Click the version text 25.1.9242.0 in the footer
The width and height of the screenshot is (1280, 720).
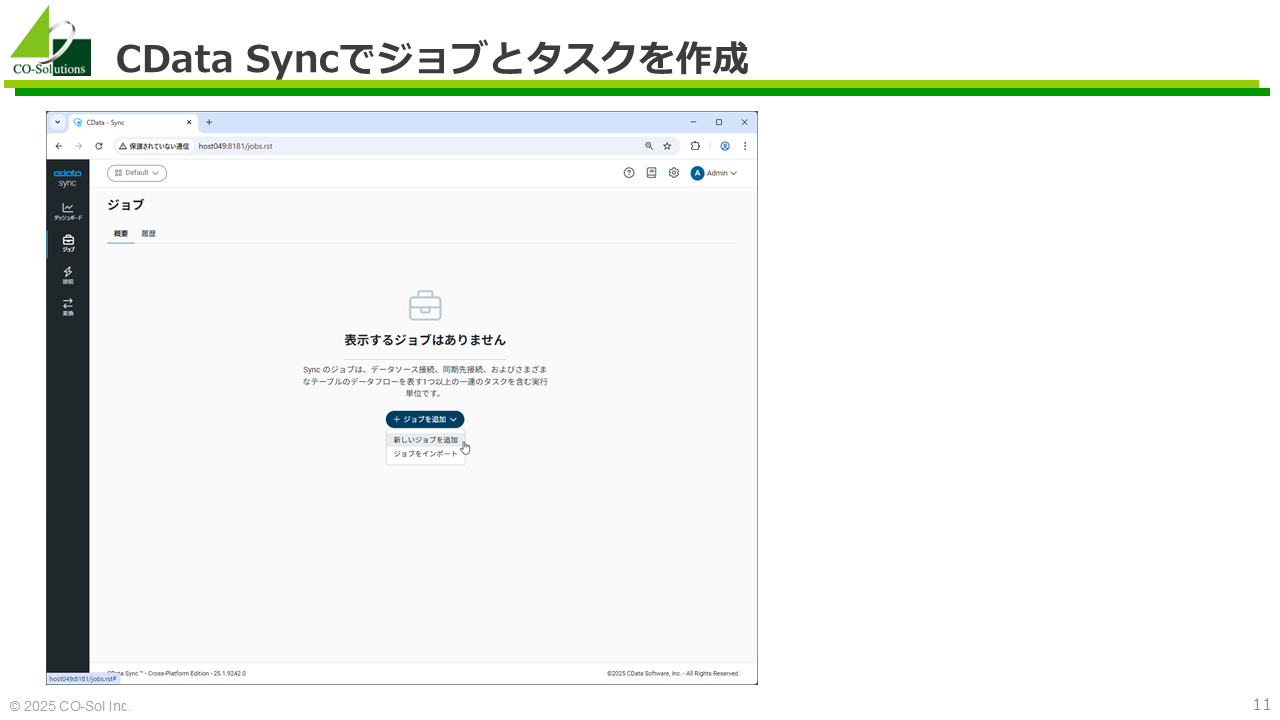(x=229, y=674)
